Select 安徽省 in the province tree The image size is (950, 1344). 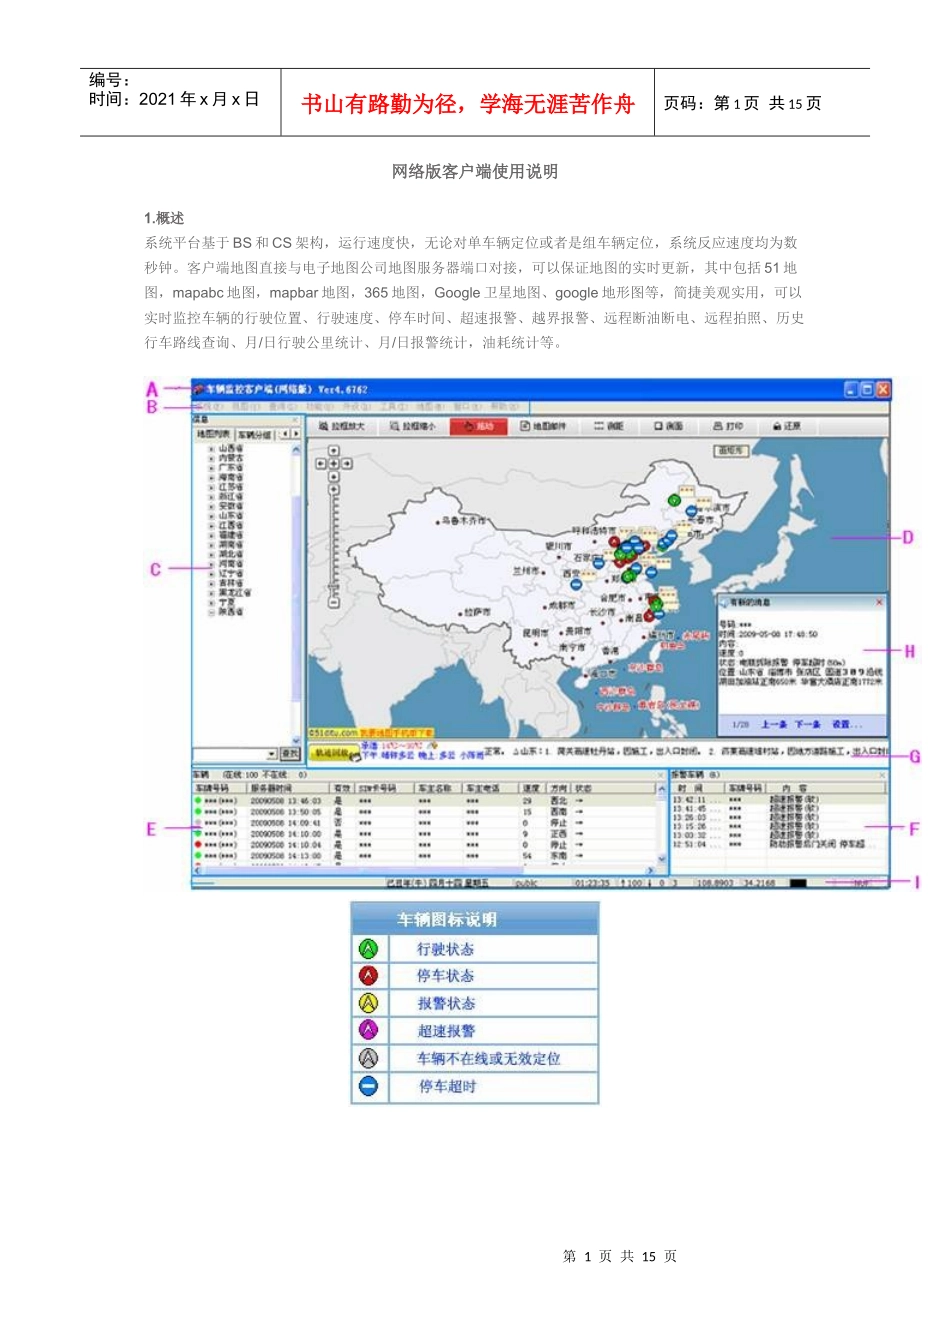coord(231,506)
